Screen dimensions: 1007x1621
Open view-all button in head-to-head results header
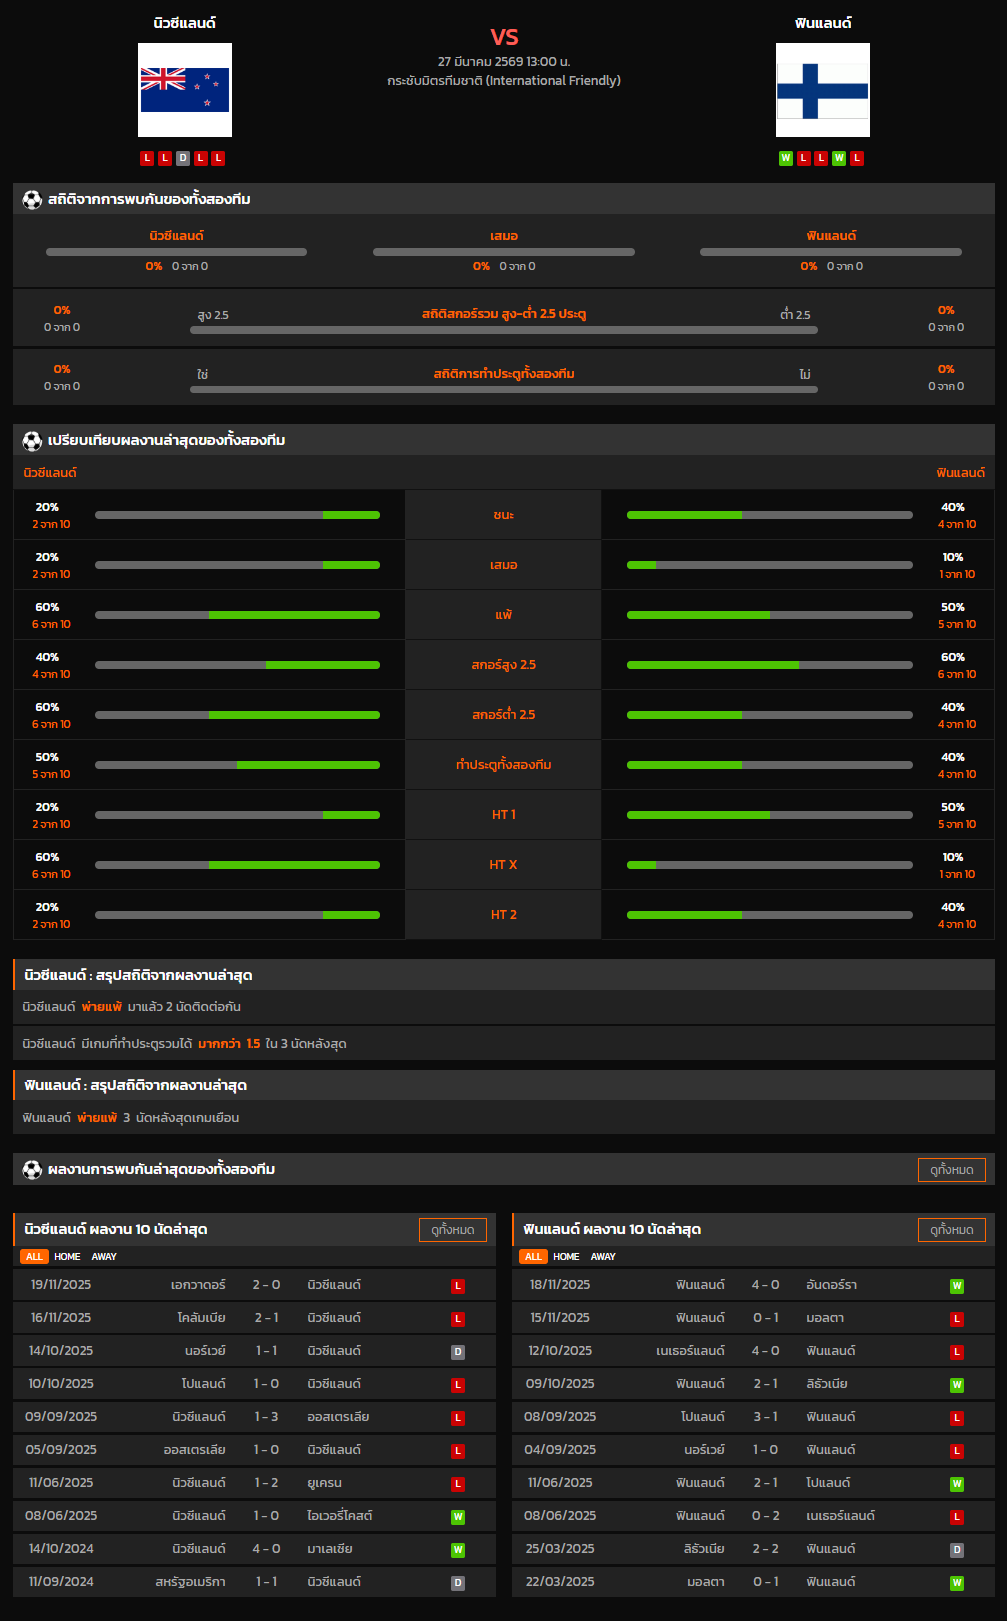pos(951,1170)
